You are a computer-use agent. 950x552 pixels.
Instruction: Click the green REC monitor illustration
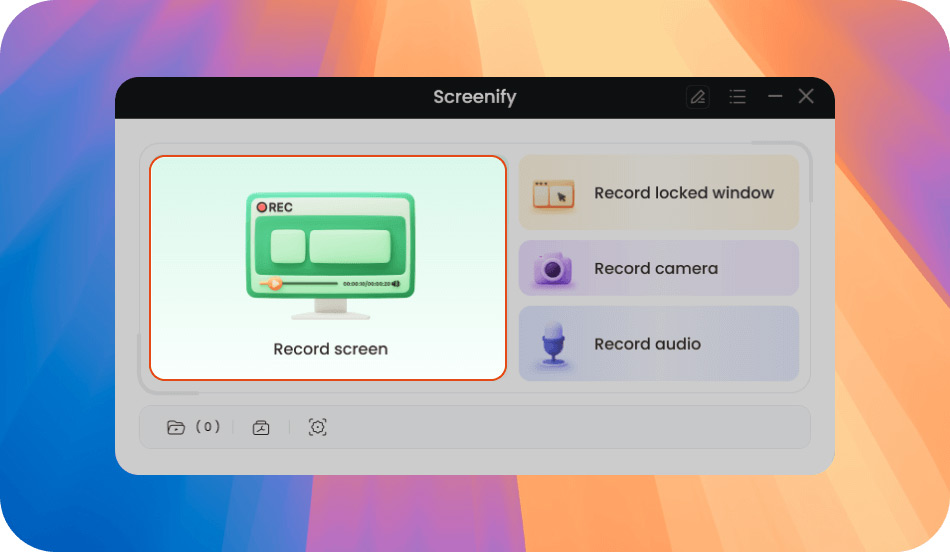tap(330, 255)
